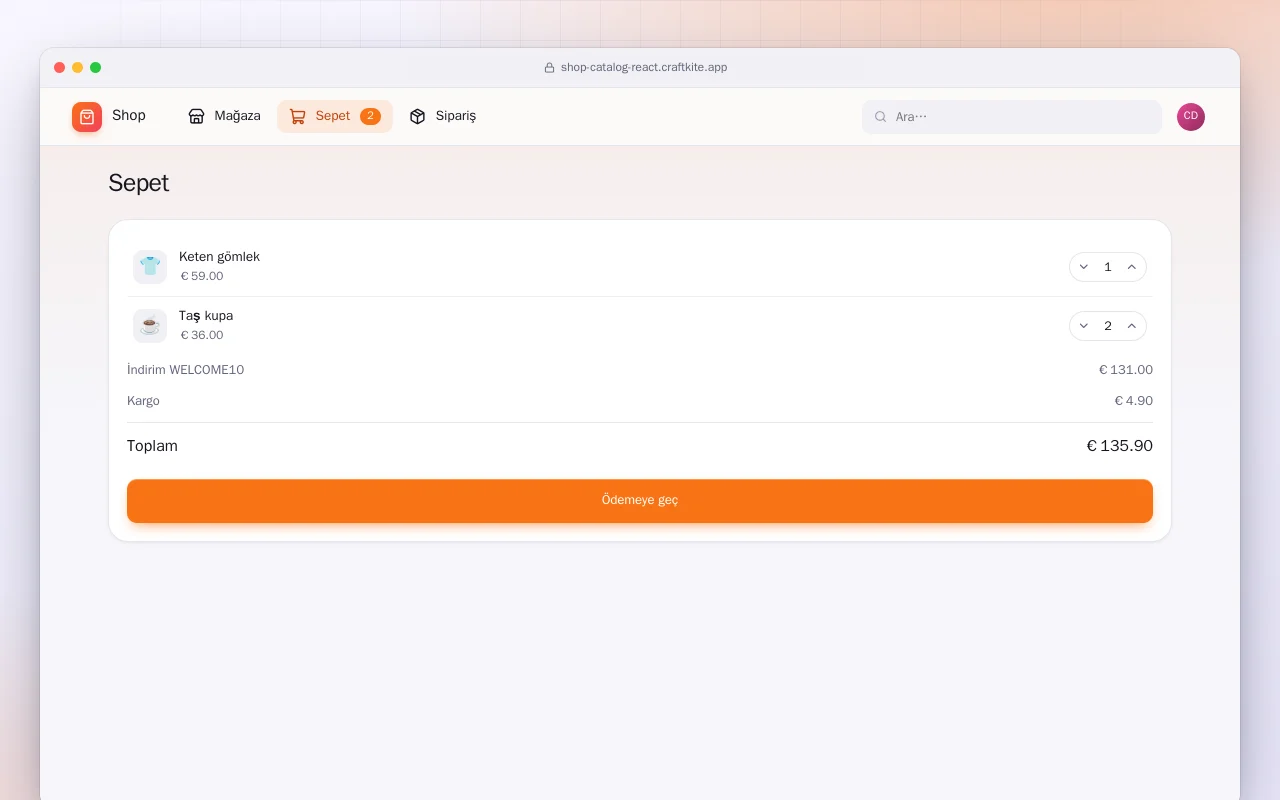
Task: Open the CD user avatar
Action: 1191,117
